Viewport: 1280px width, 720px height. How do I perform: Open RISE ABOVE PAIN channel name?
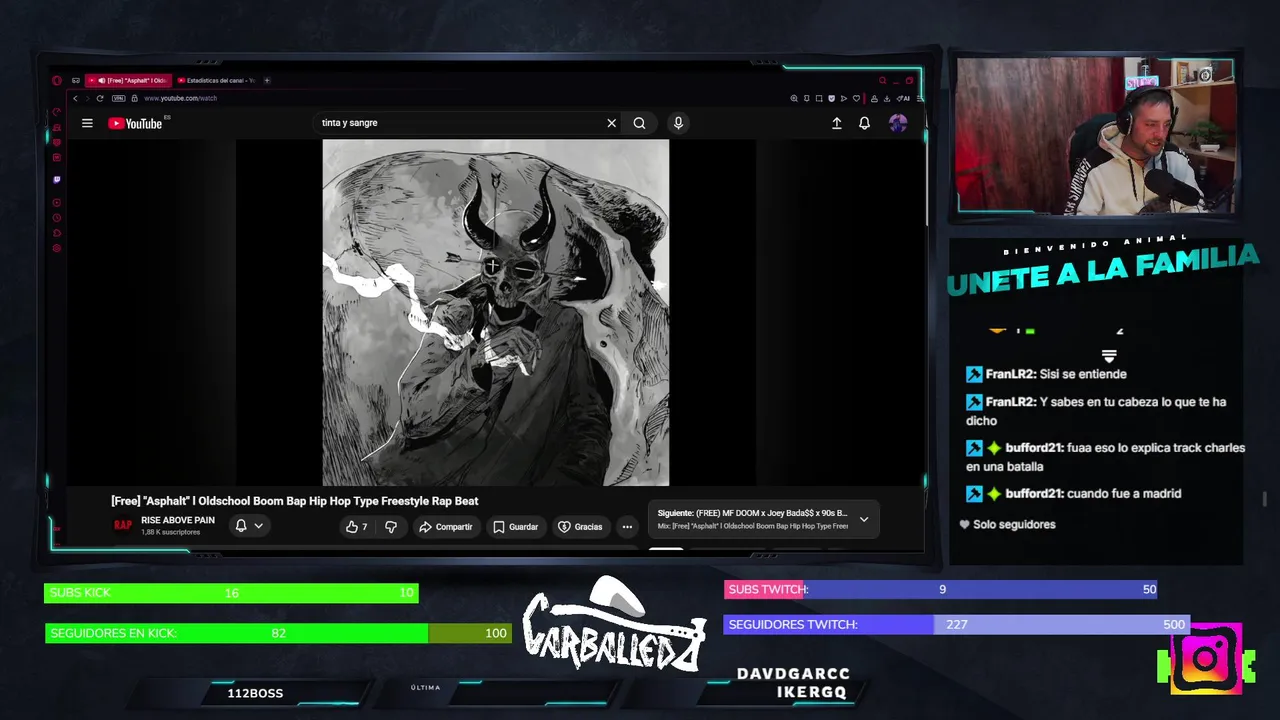[178, 520]
